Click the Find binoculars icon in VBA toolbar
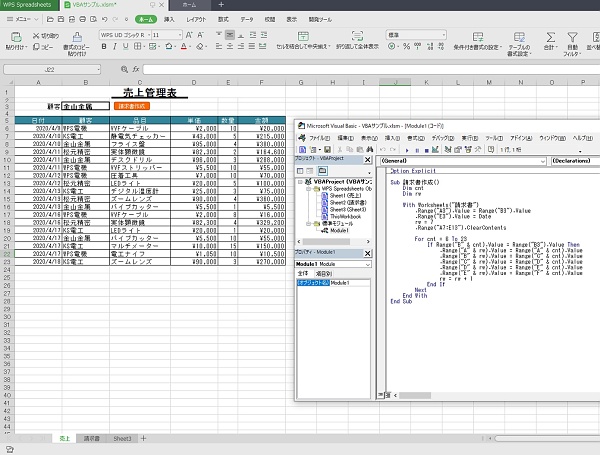 point(369,150)
